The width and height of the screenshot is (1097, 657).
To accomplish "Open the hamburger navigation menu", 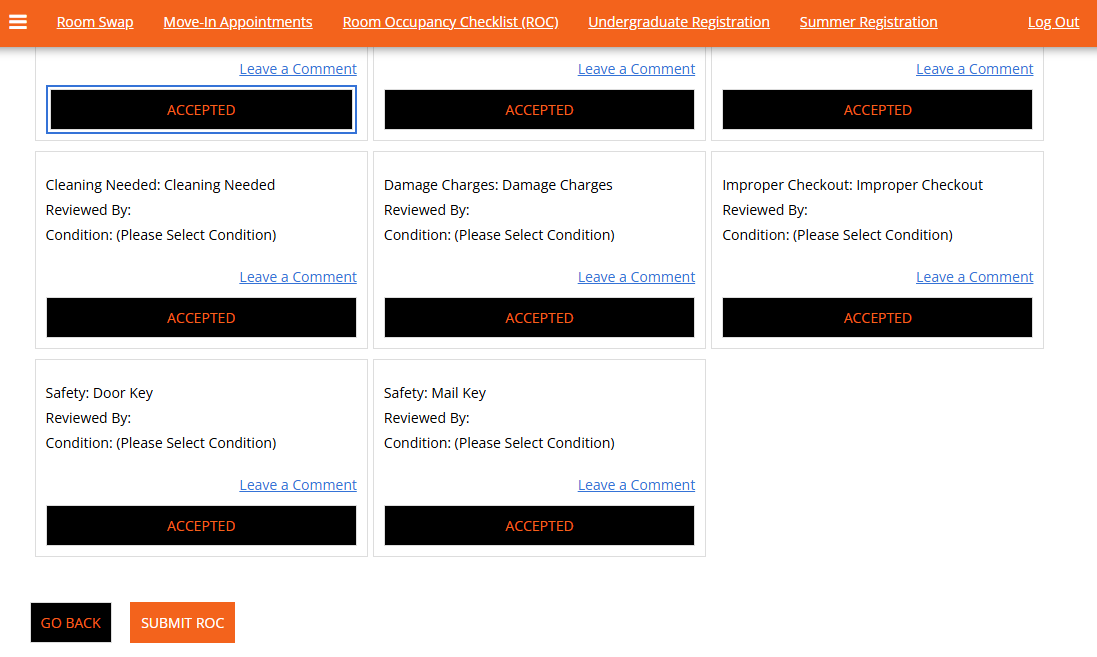I will click(18, 22).
